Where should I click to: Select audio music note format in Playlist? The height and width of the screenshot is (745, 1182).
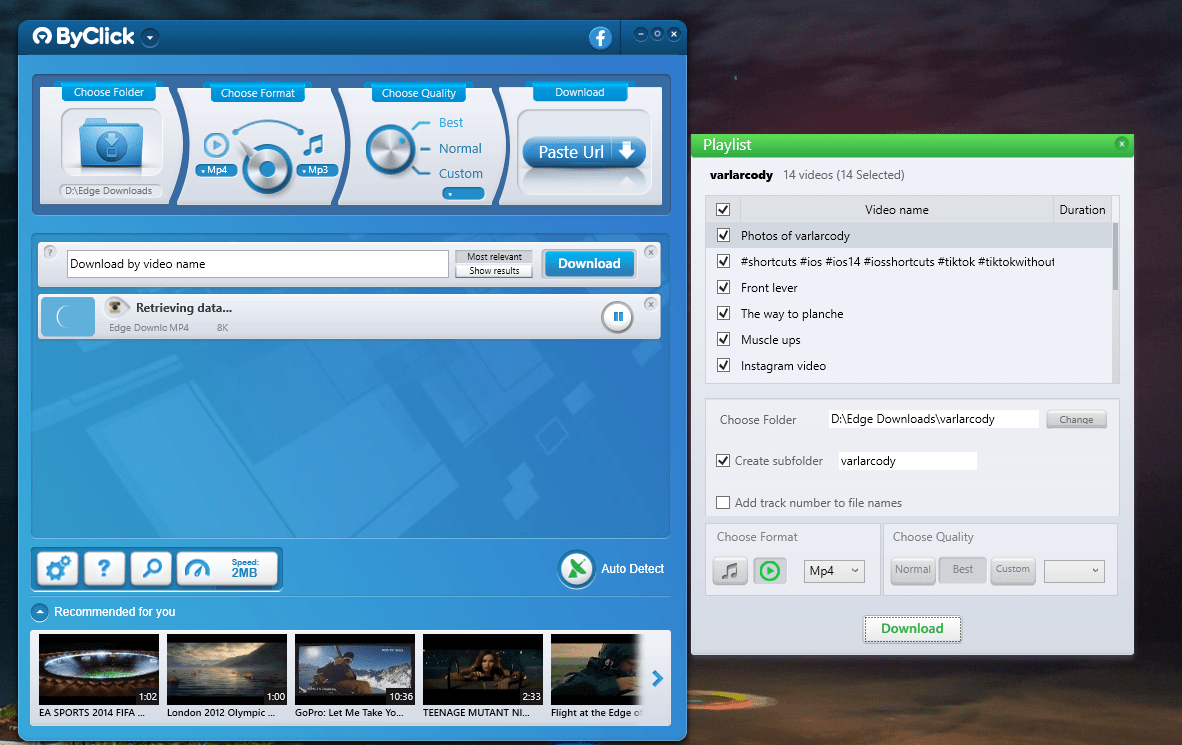730,571
